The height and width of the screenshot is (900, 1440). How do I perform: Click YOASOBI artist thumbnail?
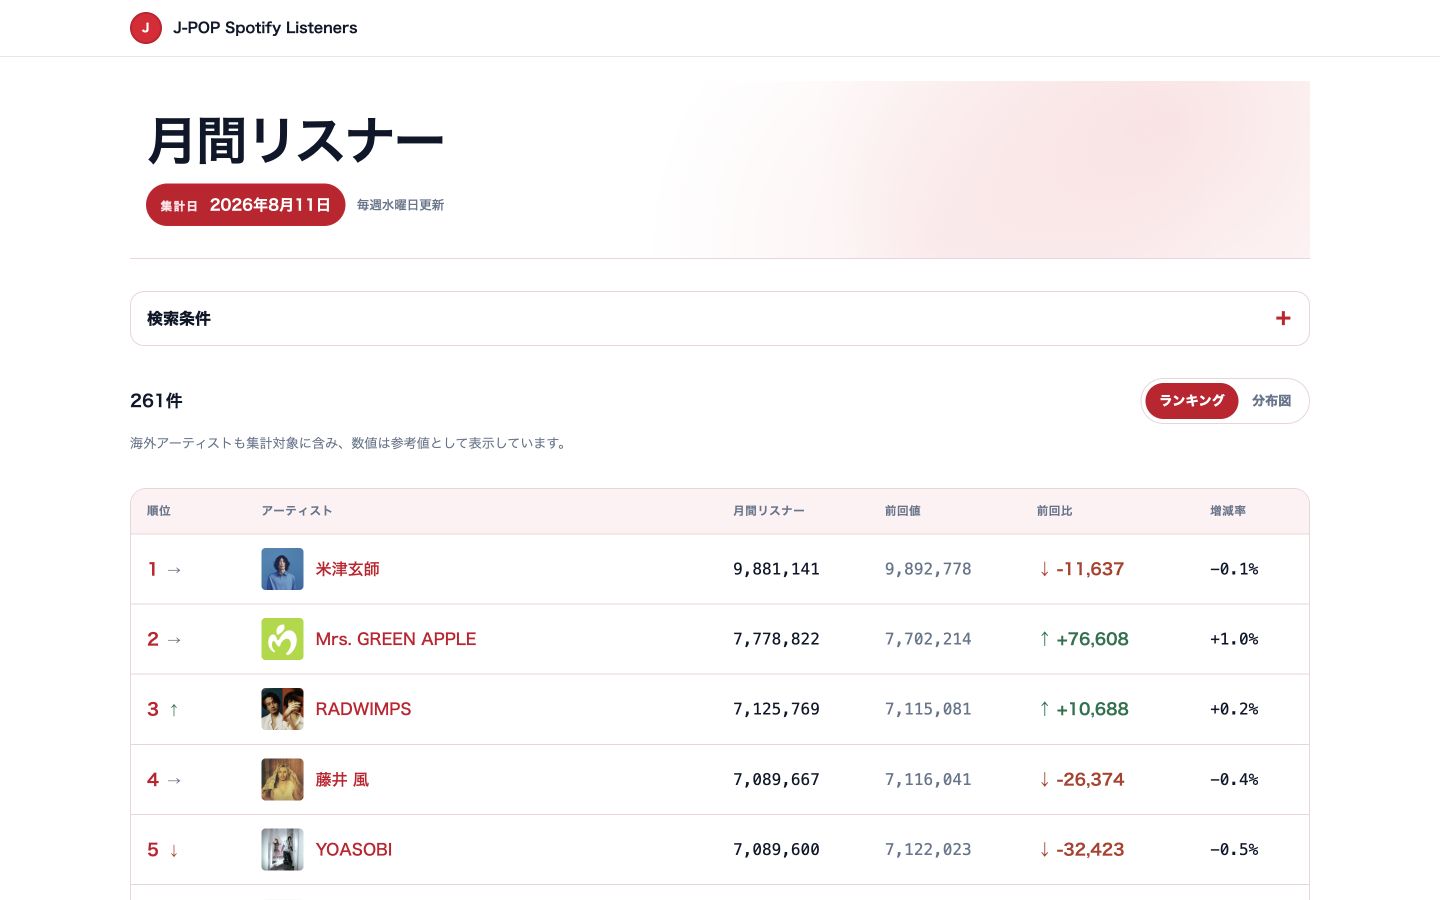282,849
